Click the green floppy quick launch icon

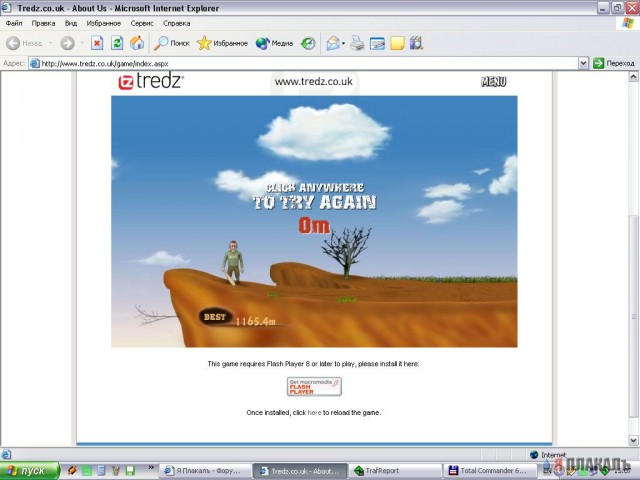tap(130, 471)
